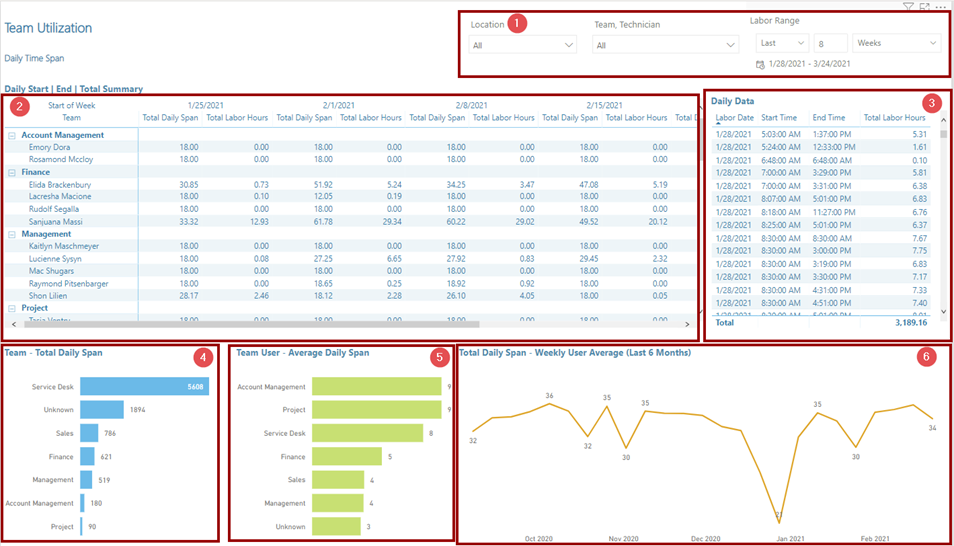This screenshot has height=546, width=954.
Task: Open the More options ellipsis menu
Action: coord(941,7)
